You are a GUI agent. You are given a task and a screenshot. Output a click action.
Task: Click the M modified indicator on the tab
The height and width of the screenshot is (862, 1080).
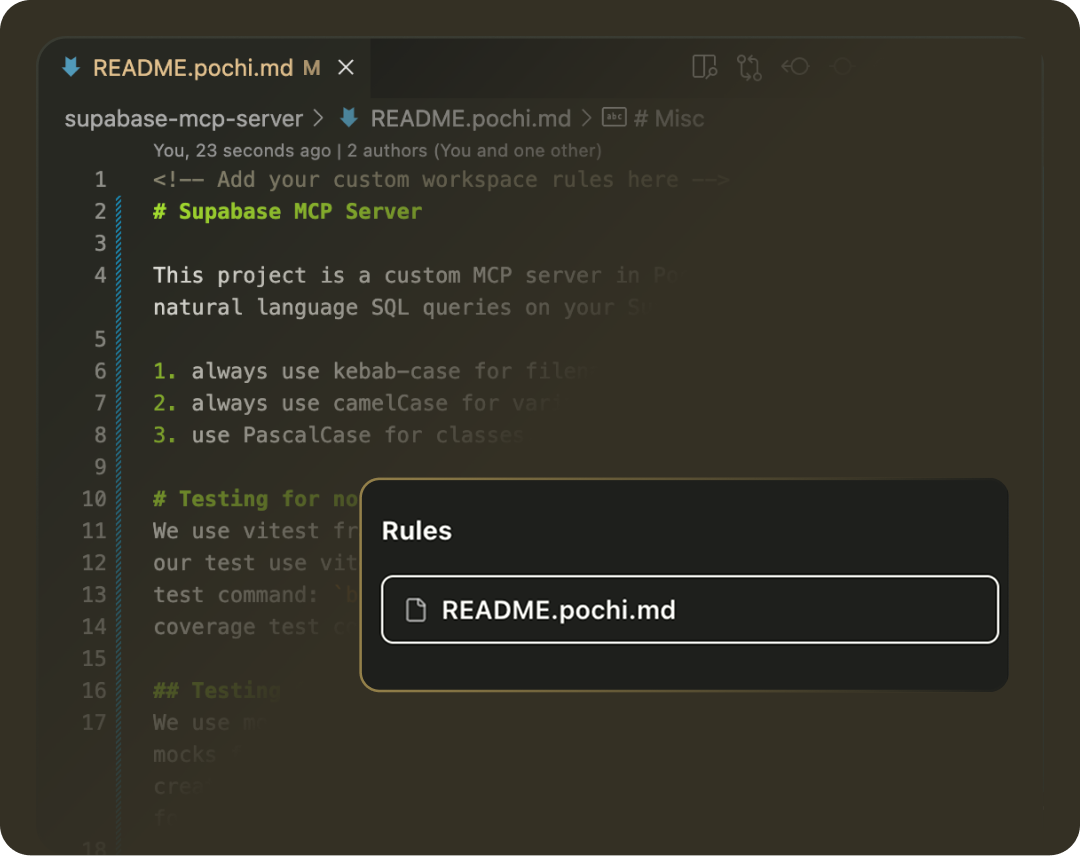(311, 68)
